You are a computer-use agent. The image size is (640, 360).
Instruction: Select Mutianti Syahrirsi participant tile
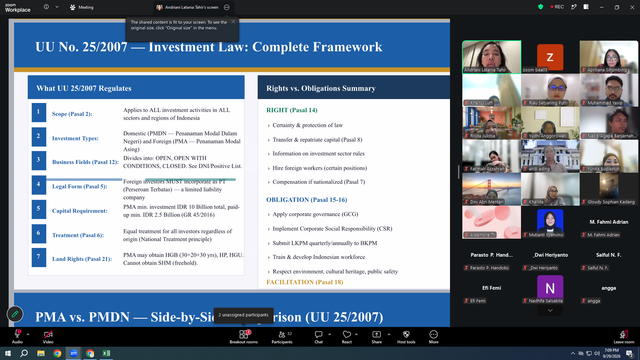[550, 222]
